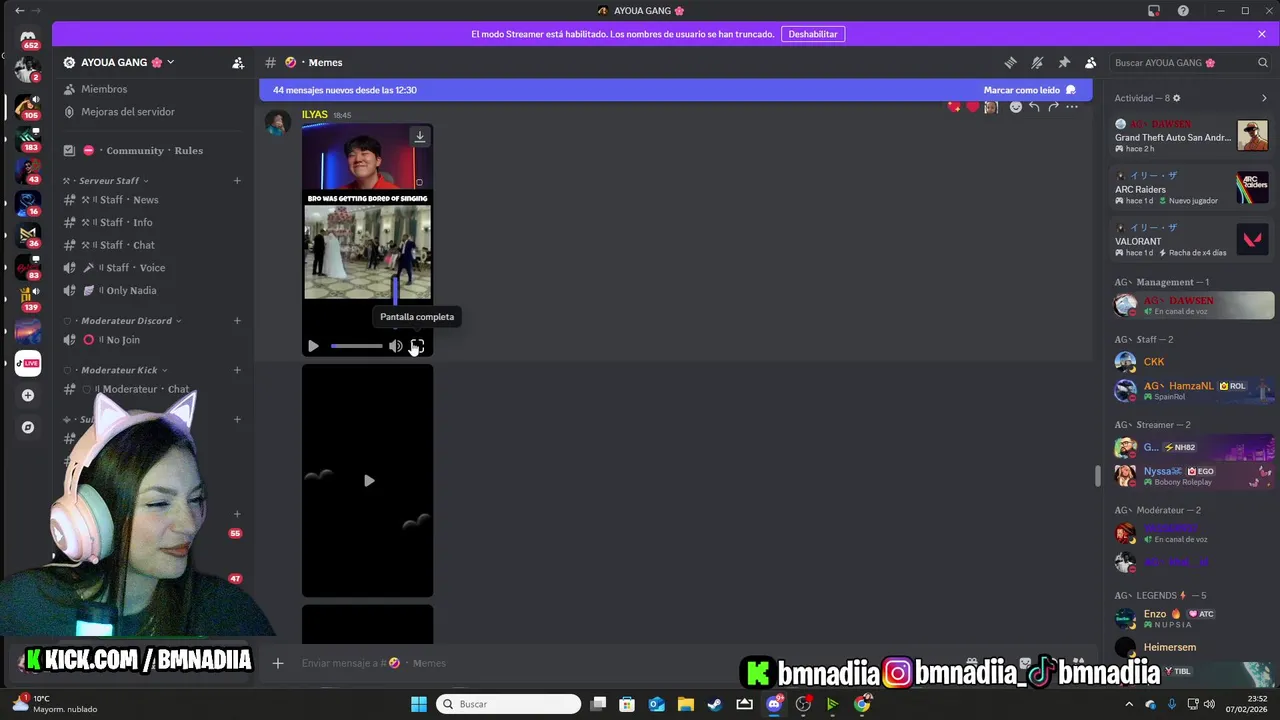Open the Staff News channel

coord(128,200)
